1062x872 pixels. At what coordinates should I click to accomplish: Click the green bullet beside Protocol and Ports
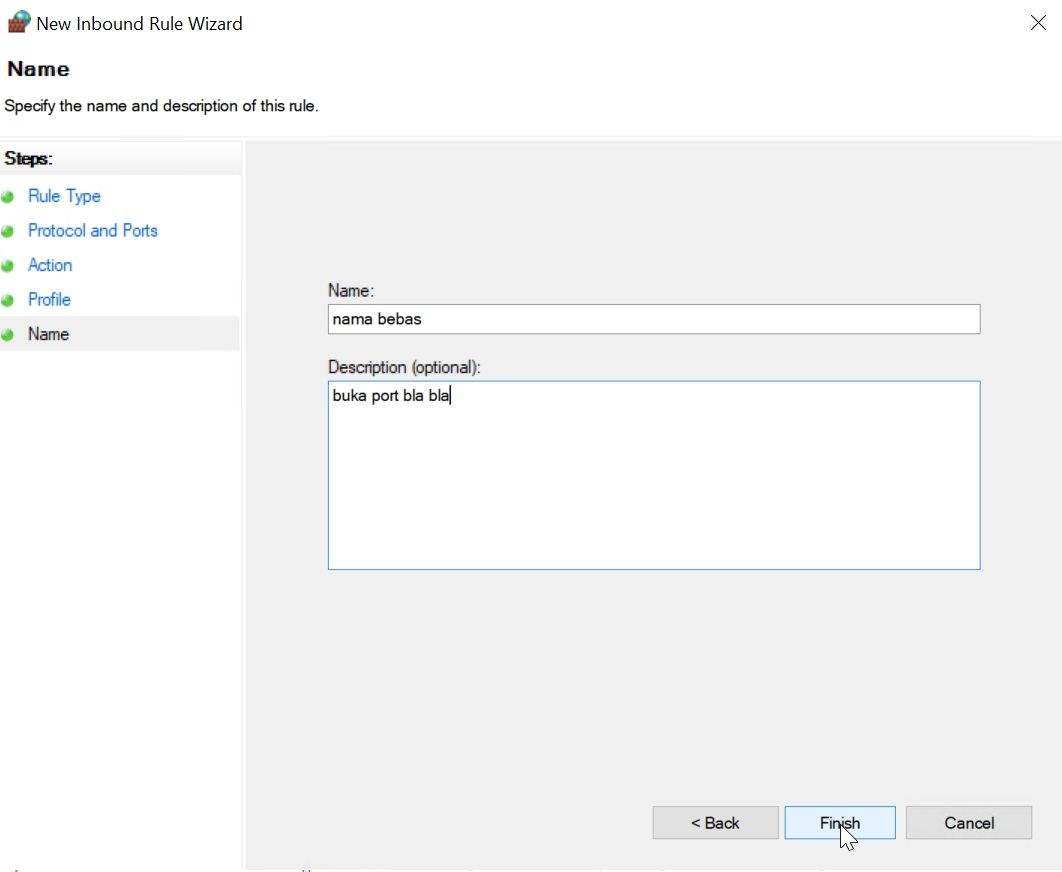click(7, 232)
